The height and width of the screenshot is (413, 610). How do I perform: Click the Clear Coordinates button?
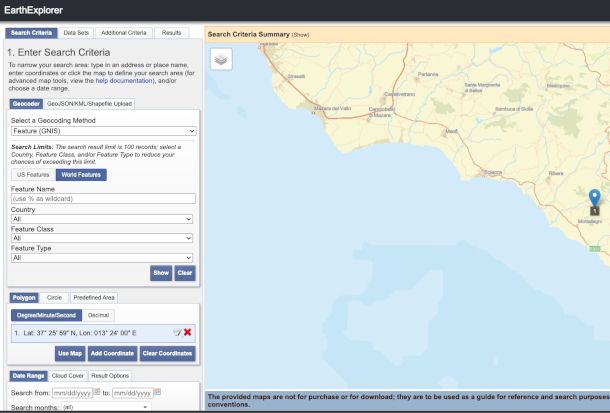tap(167, 354)
